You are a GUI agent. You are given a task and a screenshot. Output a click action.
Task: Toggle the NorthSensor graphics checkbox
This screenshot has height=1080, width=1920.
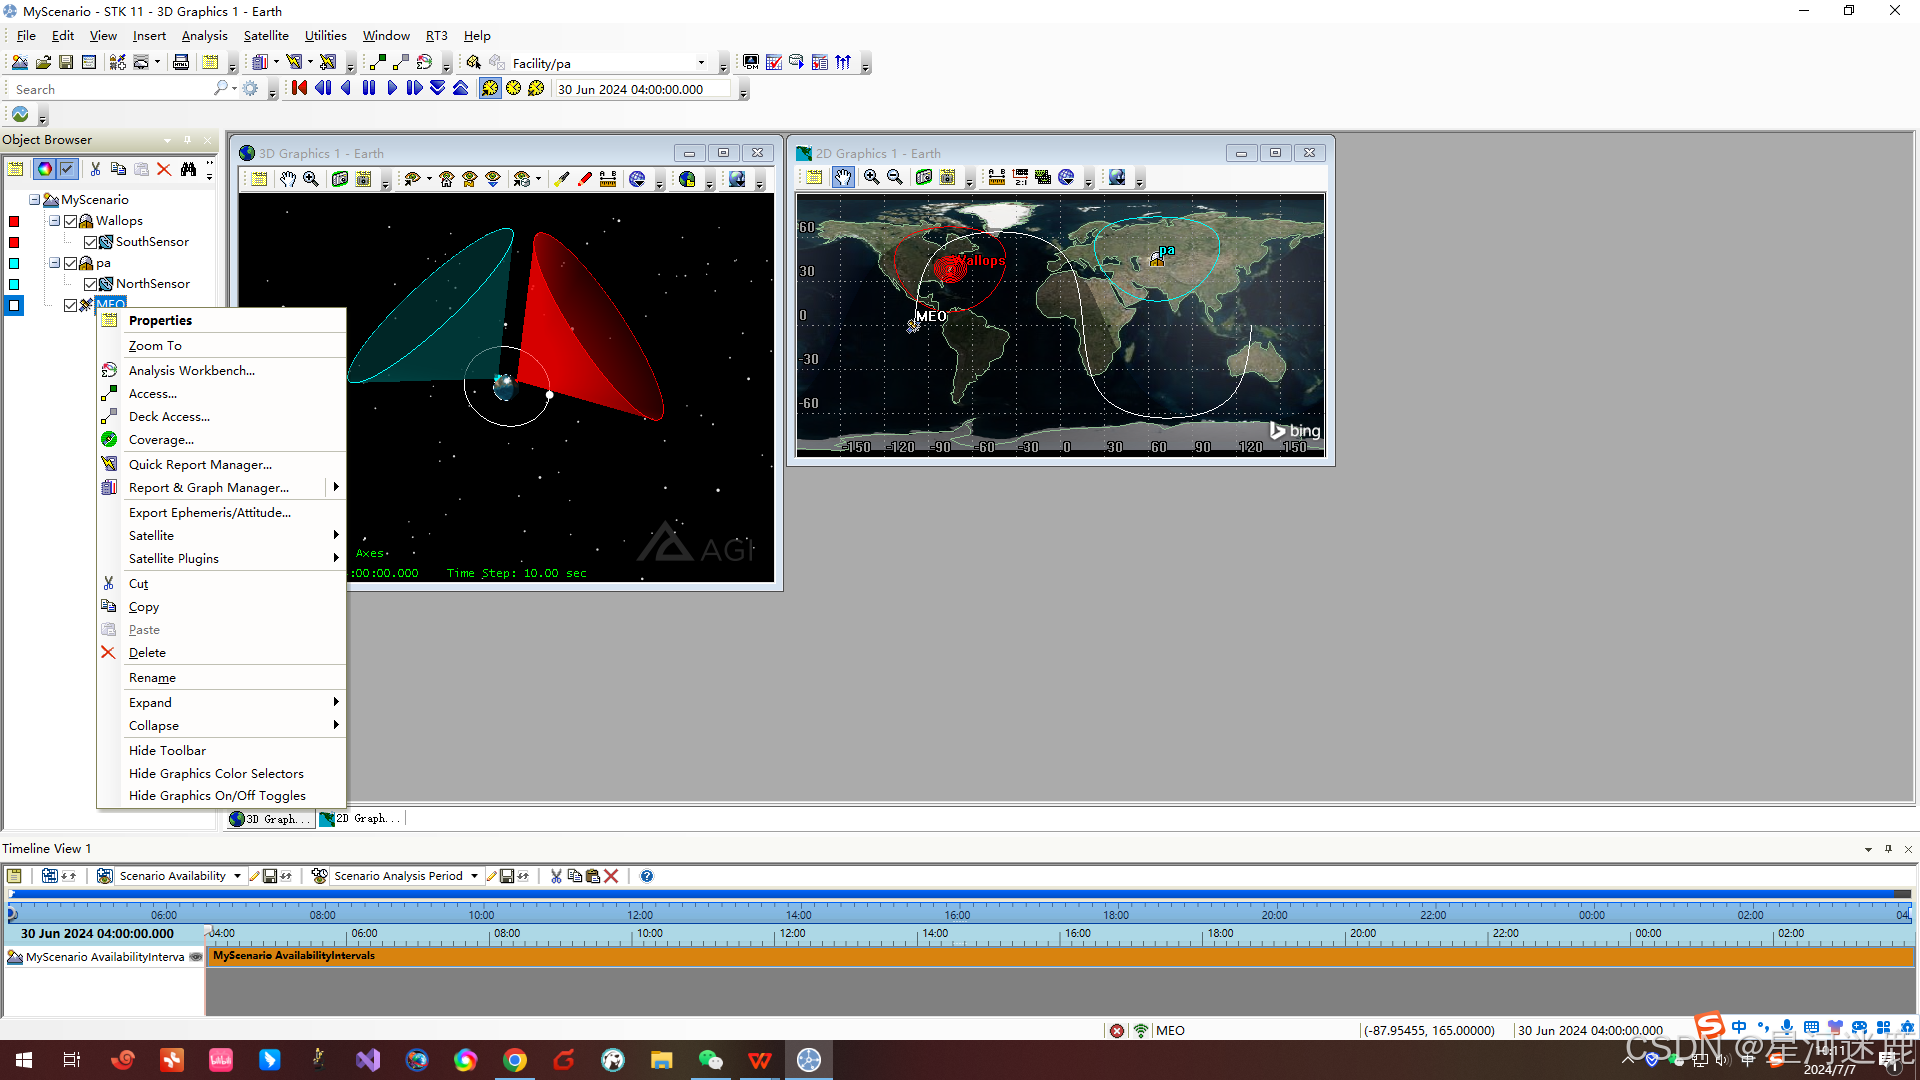pyautogui.click(x=91, y=284)
